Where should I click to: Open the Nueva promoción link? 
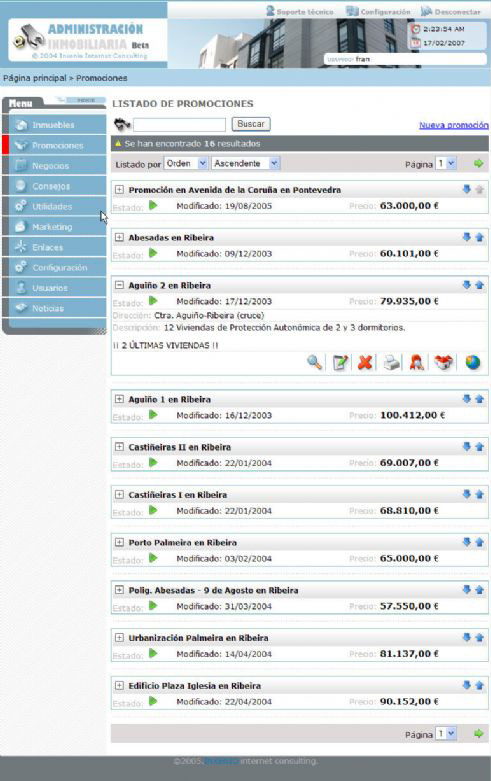pyautogui.click(x=454, y=125)
